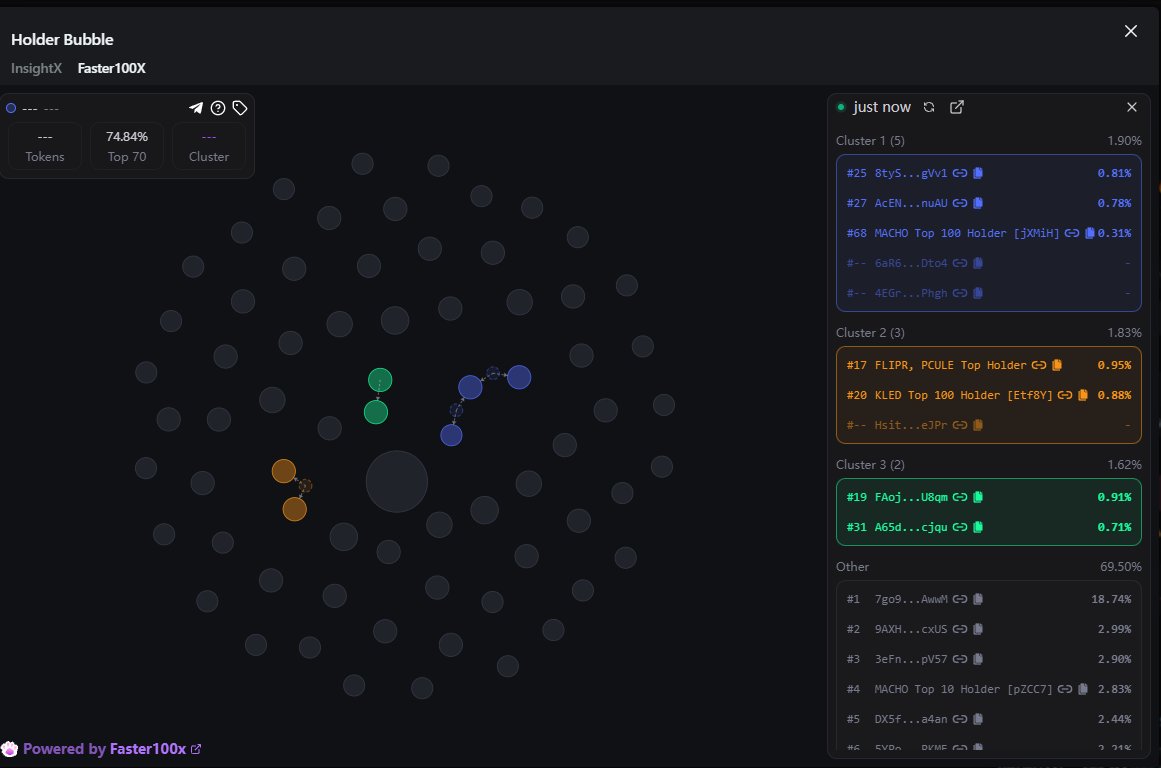Copy address of #17 FLIPR, PCULE Top Holder
The height and width of the screenshot is (768, 1161).
coord(1057,365)
